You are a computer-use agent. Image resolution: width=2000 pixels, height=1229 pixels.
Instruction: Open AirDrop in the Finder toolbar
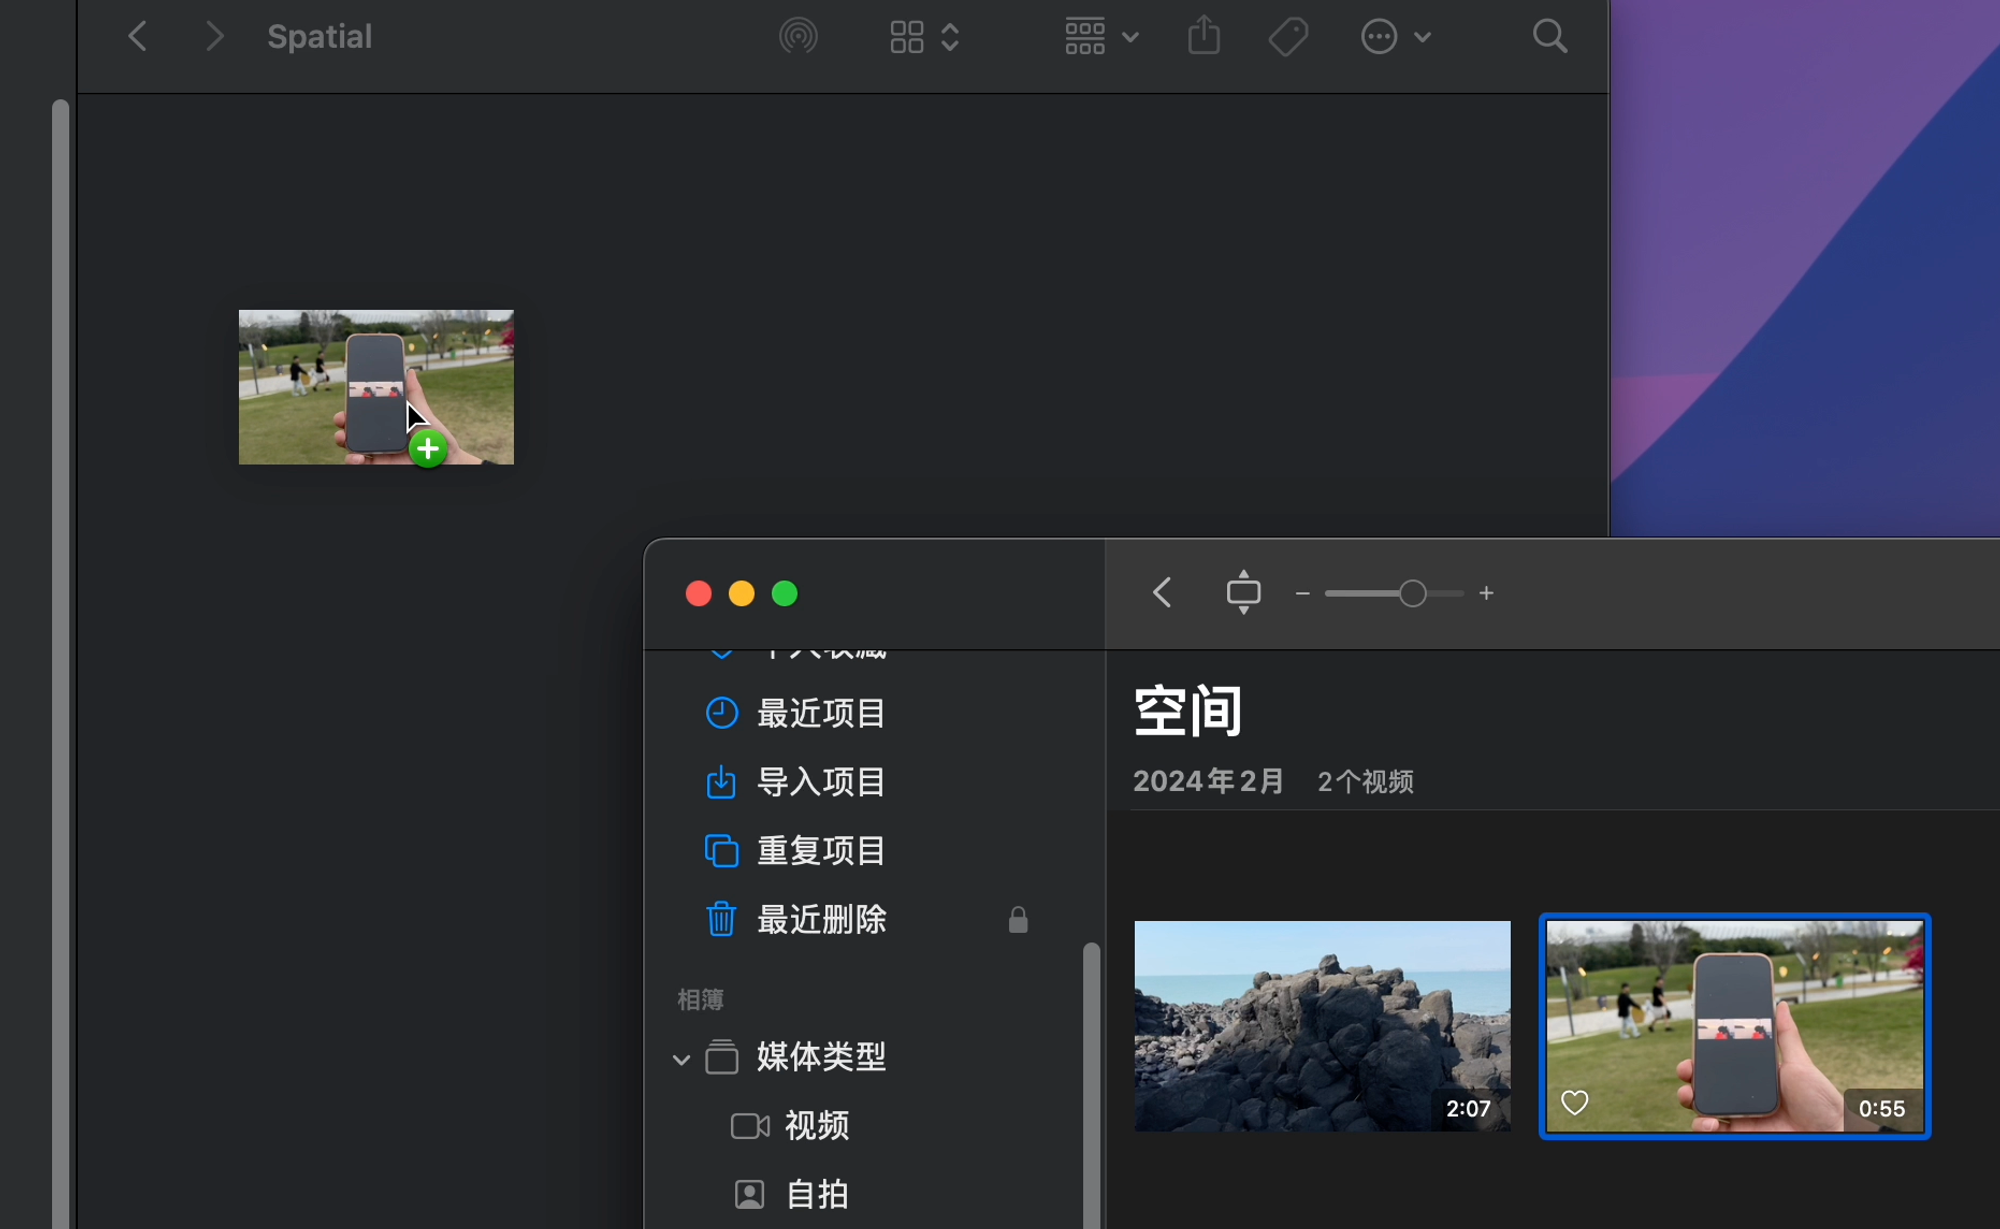point(798,37)
